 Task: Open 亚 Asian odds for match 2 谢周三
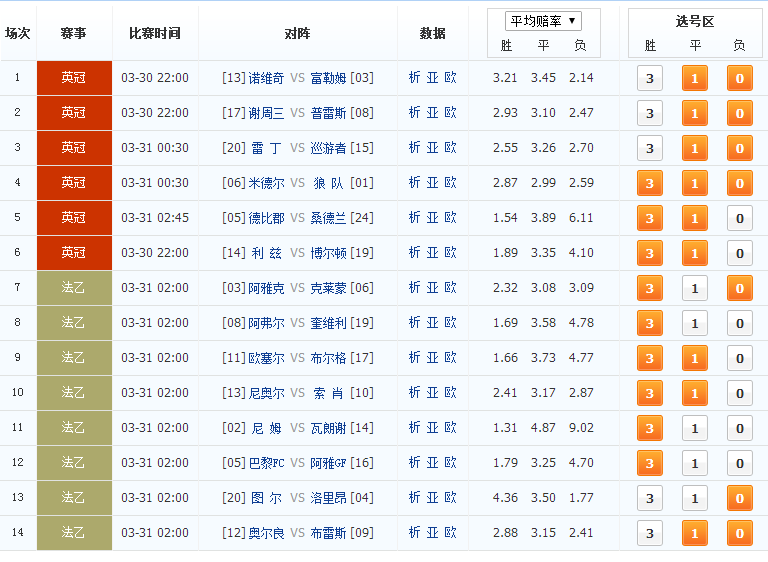click(432, 113)
